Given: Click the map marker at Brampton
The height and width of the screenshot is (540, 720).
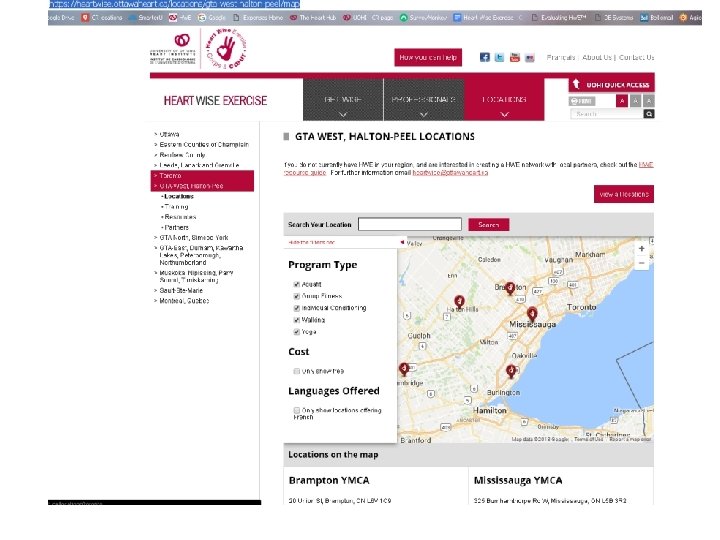Looking at the screenshot, I should point(510,288).
